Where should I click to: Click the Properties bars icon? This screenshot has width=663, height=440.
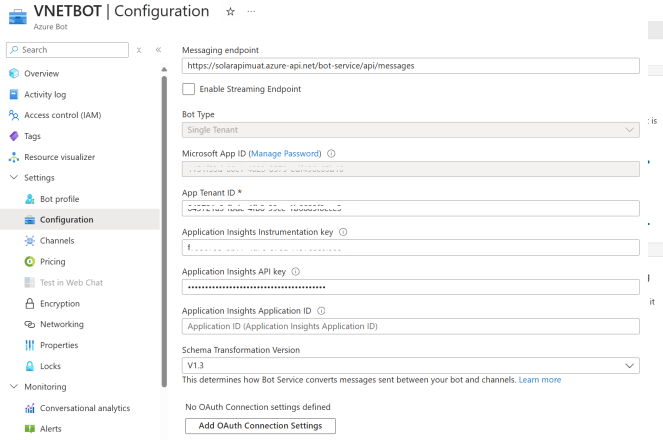pyautogui.click(x=30, y=345)
